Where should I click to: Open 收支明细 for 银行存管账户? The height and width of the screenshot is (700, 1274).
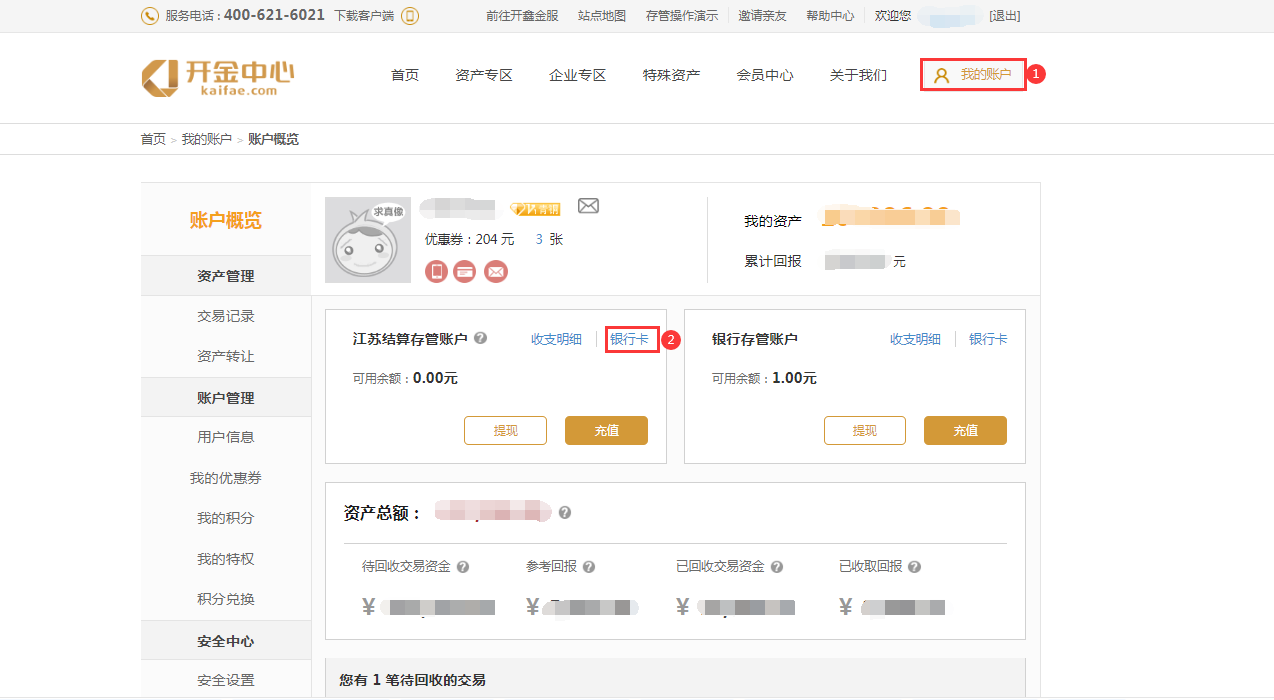point(915,339)
